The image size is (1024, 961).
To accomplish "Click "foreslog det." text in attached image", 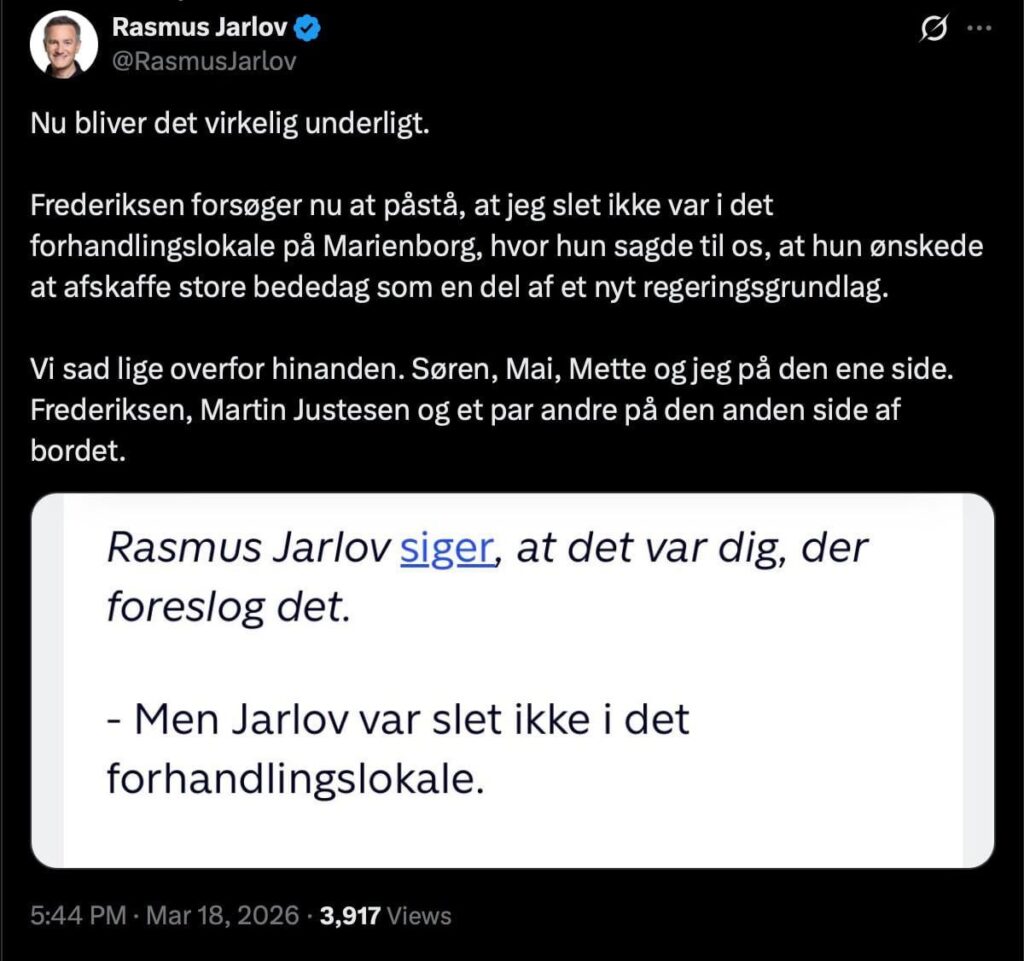I will click(228, 606).
